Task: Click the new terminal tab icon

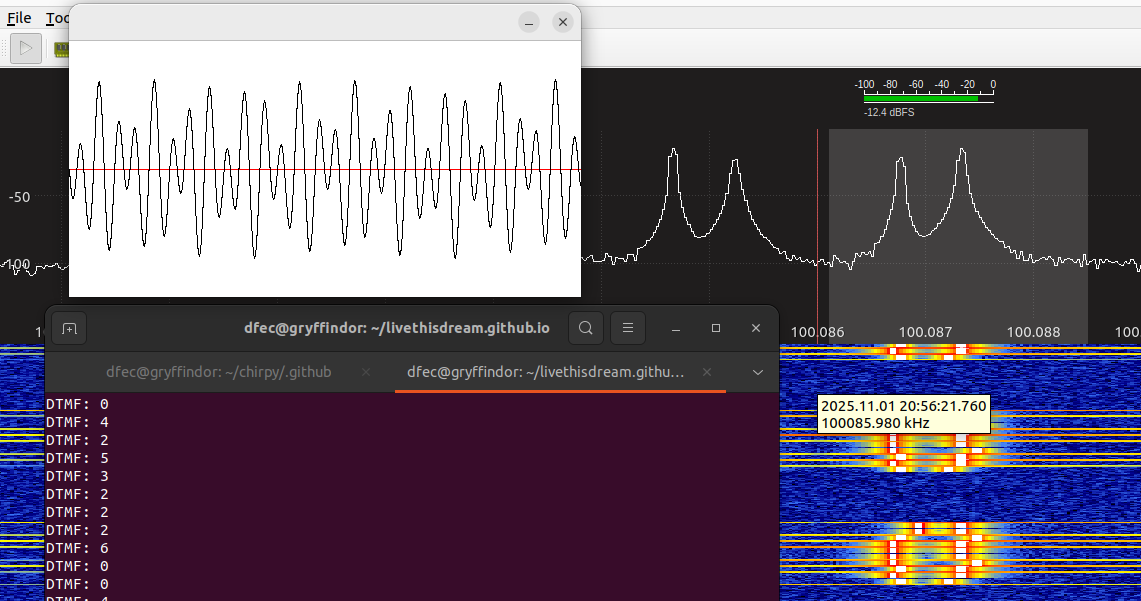Action: pyautogui.click(x=69, y=328)
